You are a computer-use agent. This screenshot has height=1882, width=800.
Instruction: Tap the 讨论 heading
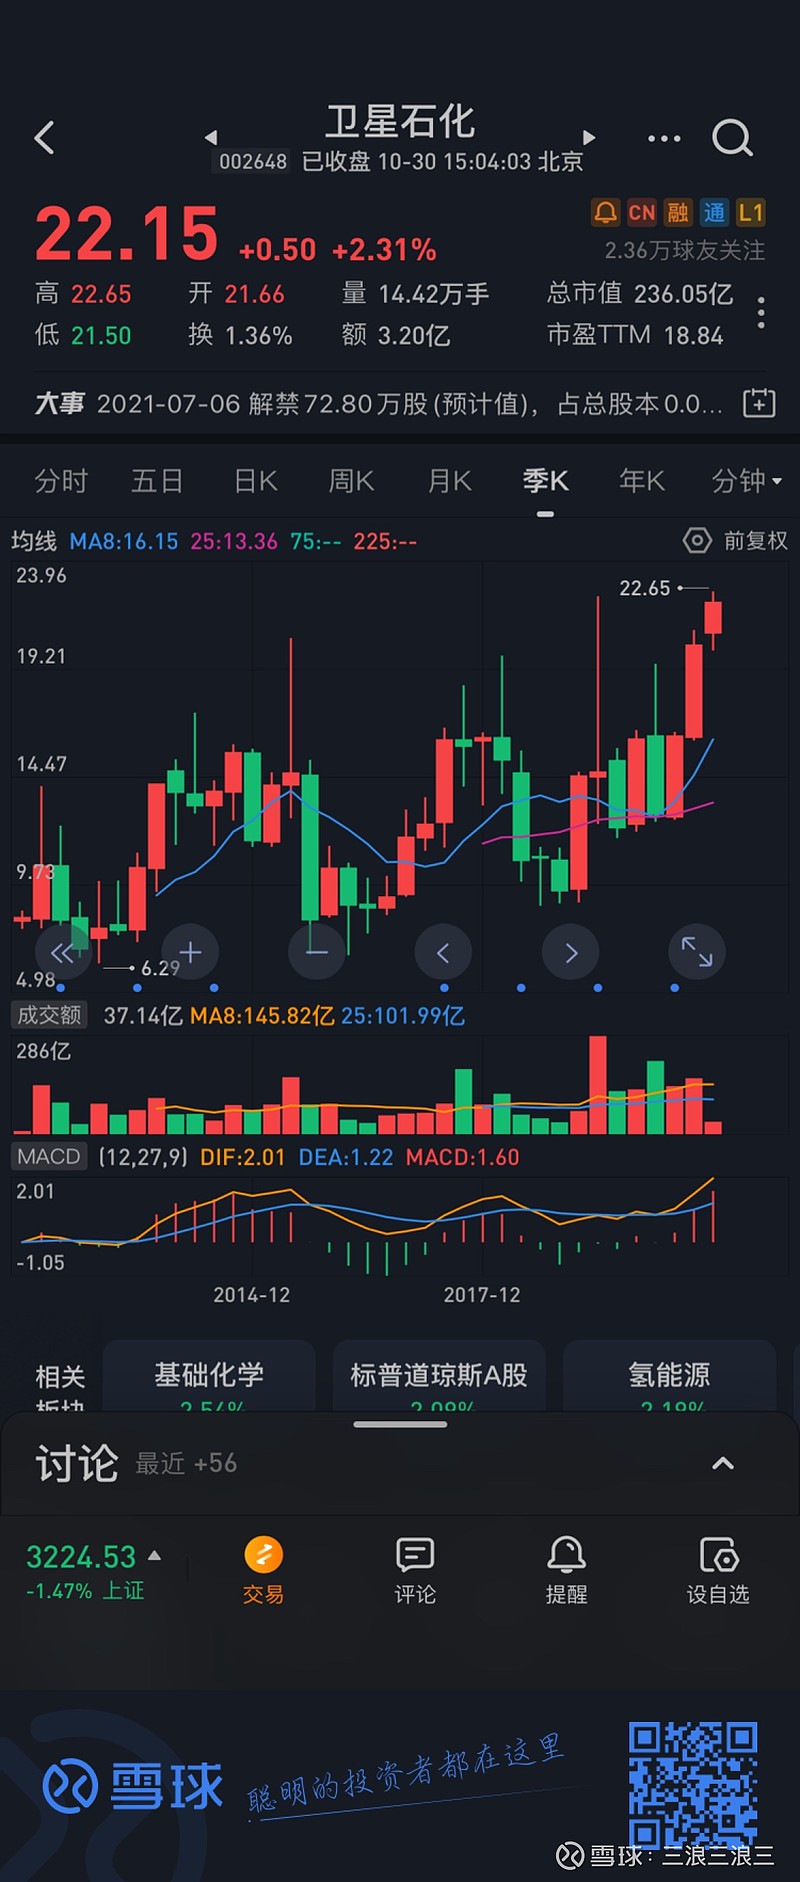pyautogui.click(x=77, y=1464)
